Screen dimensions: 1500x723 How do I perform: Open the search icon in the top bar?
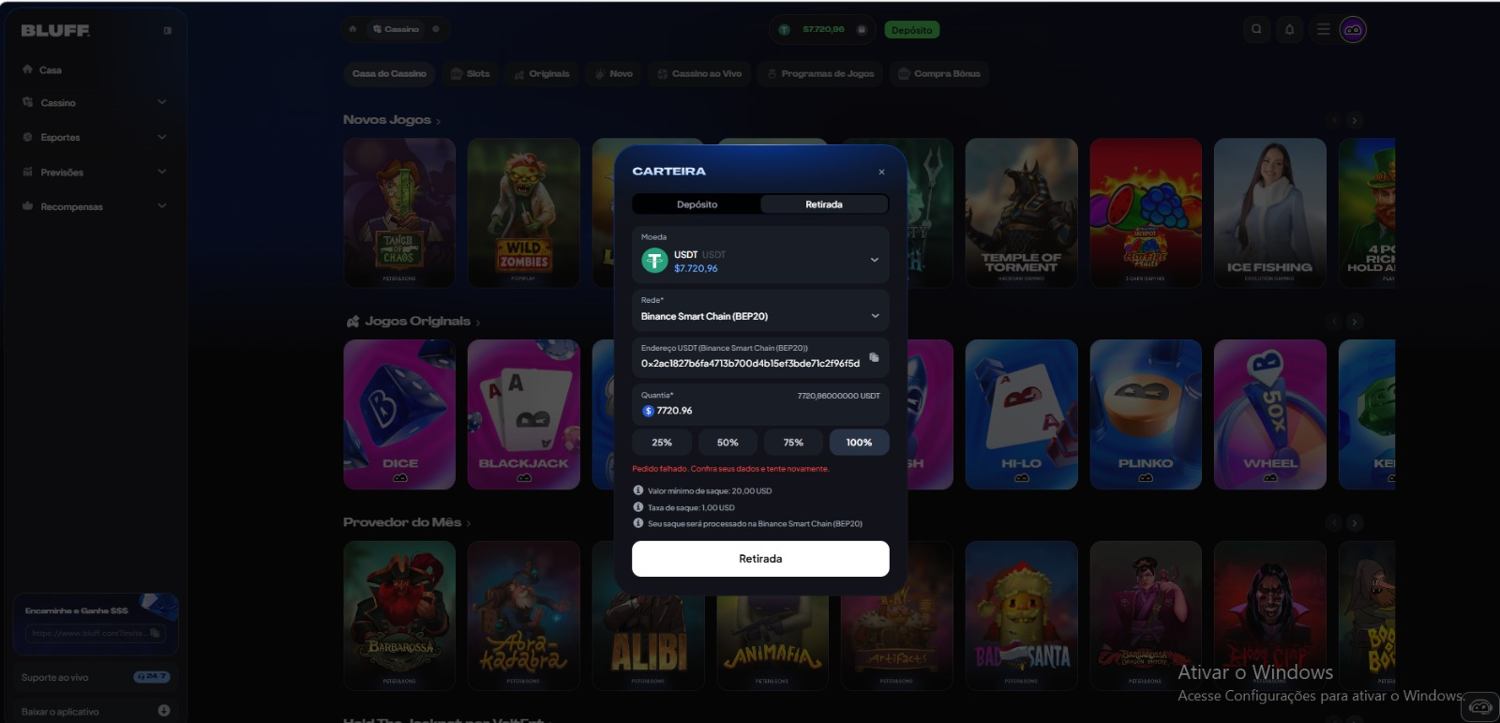pyautogui.click(x=1257, y=29)
